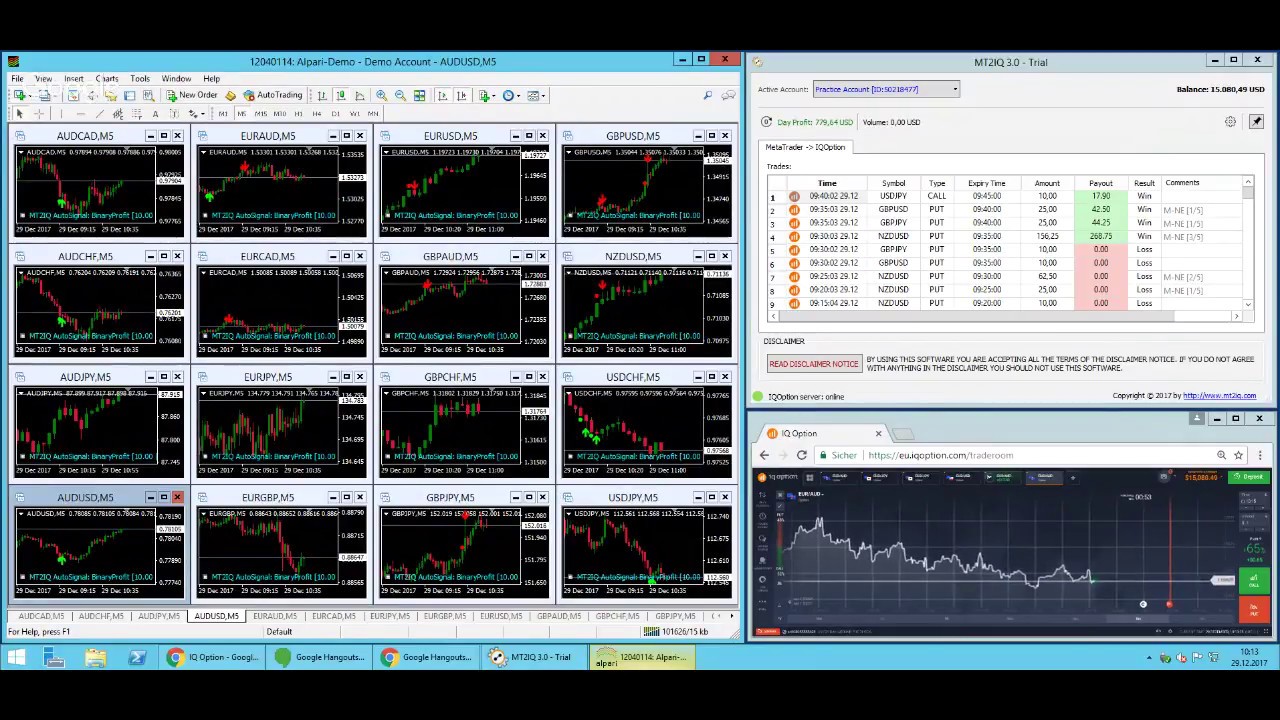Reset day profit counter icon
The image size is (1280, 720).
coord(767,122)
